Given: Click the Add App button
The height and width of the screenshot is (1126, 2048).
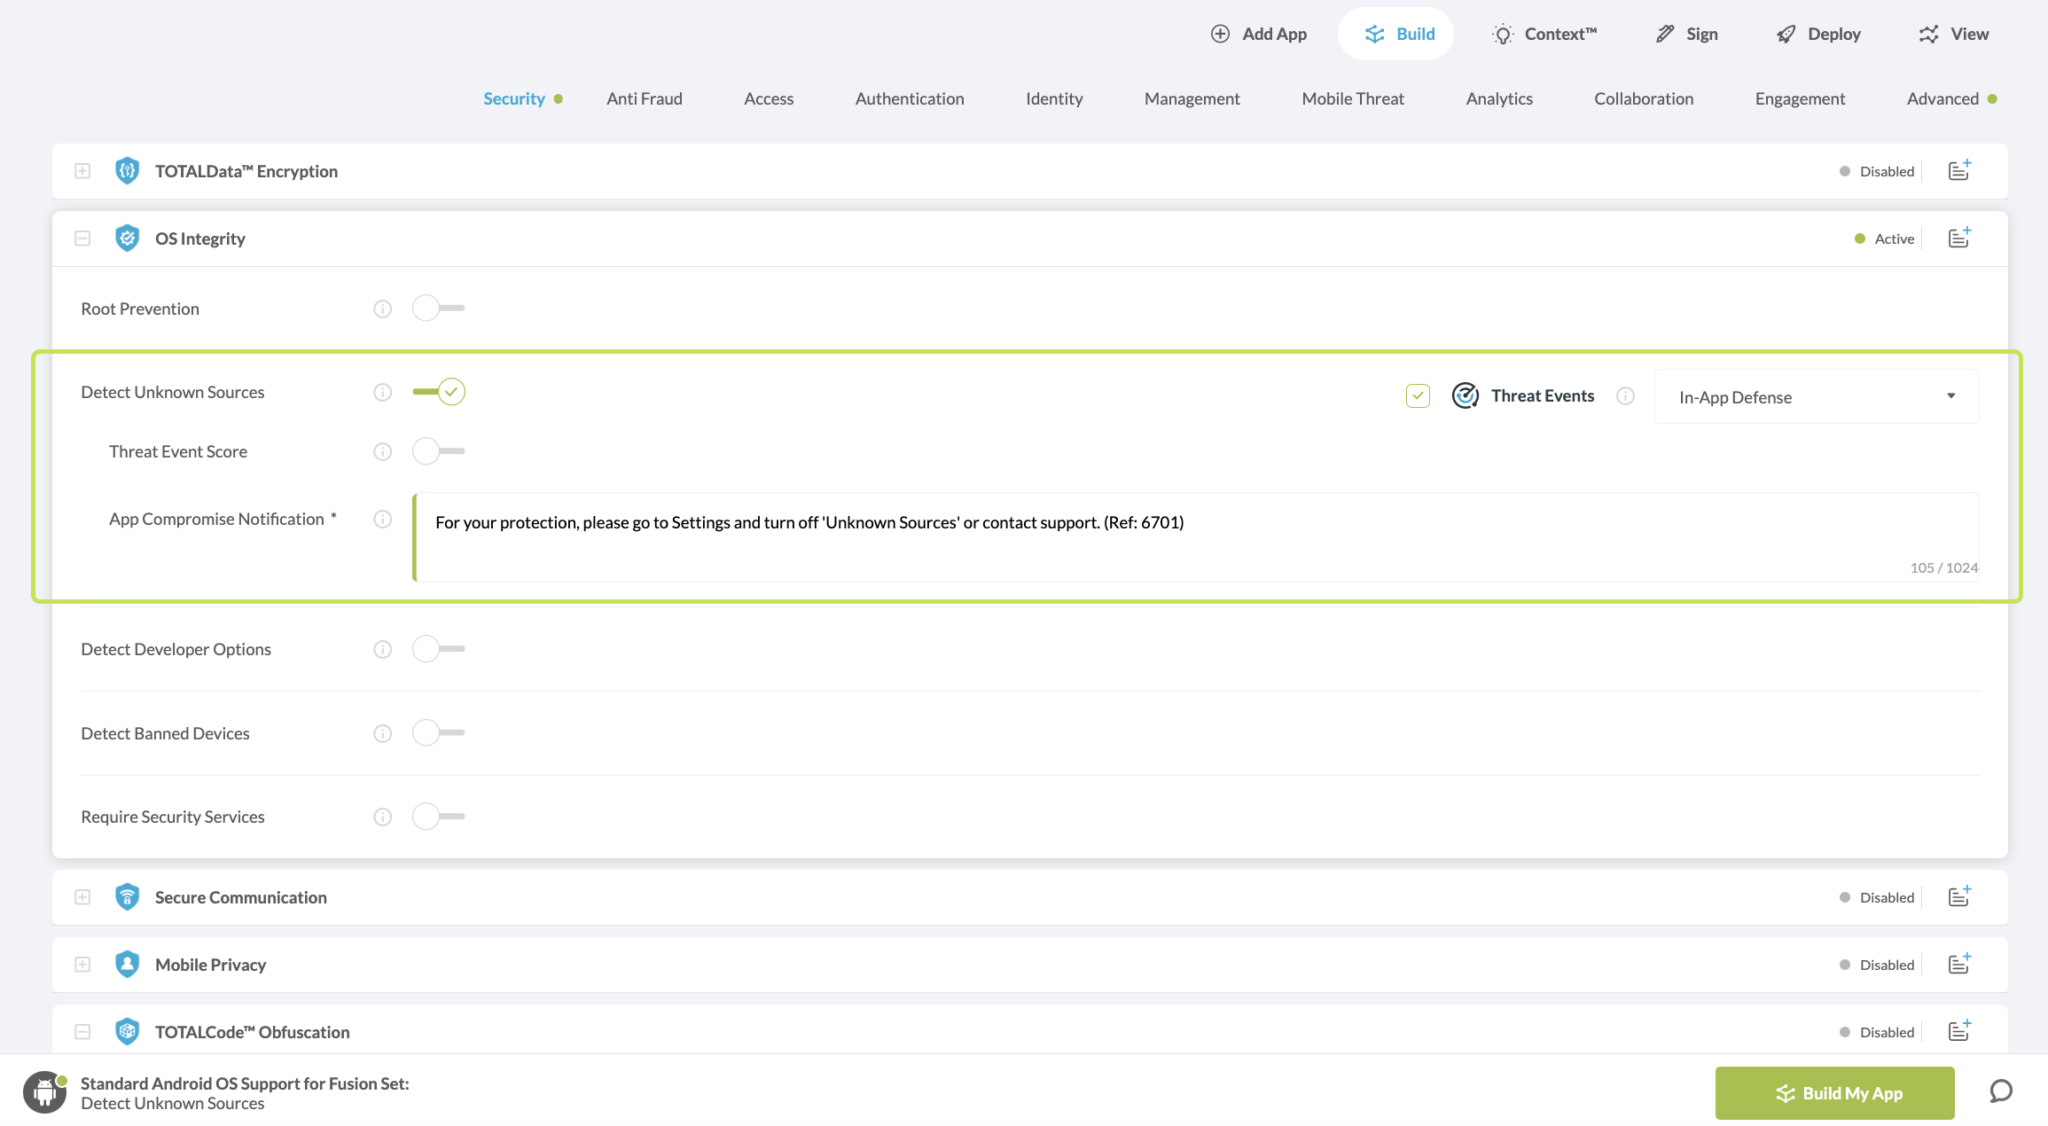Looking at the screenshot, I should click(1258, 34).
